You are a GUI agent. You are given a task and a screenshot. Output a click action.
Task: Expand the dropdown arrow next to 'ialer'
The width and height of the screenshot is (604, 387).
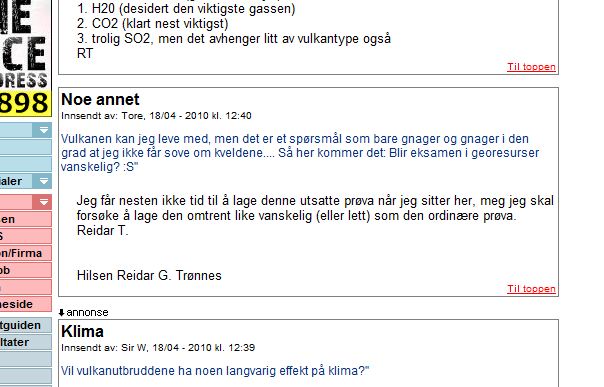(x=44, y=181)
